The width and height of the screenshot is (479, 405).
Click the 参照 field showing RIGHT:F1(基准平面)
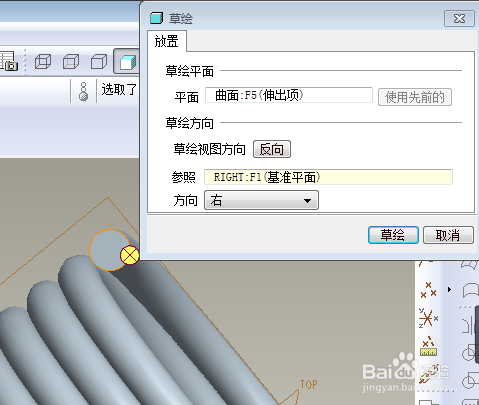328,177
